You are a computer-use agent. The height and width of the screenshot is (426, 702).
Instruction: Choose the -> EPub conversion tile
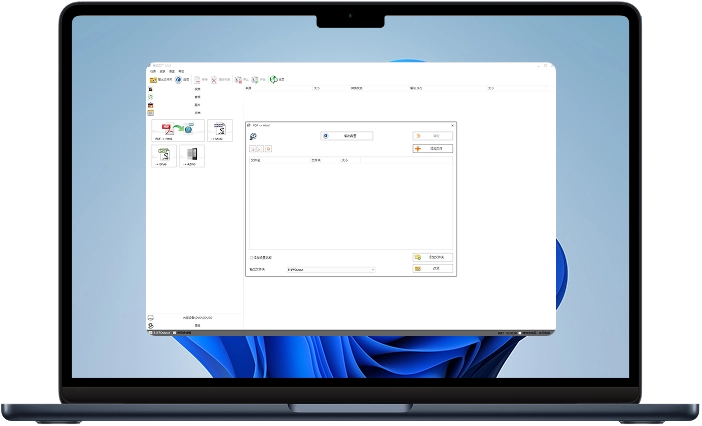[x=164, y=157]
